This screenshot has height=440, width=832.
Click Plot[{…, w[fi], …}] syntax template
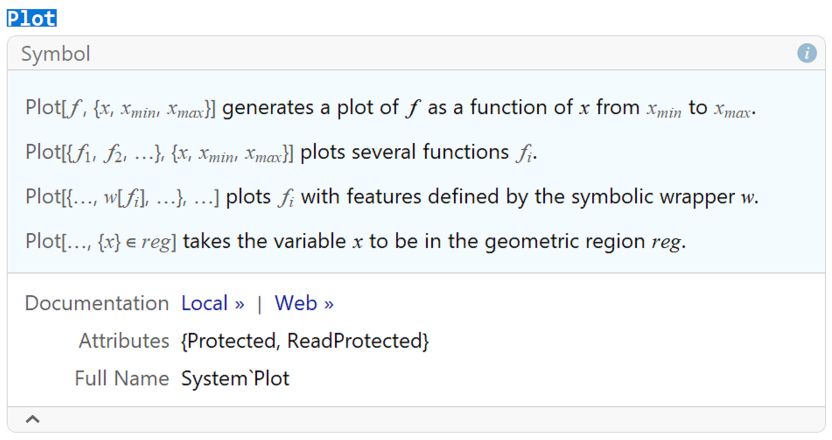(x=122, y=197)
